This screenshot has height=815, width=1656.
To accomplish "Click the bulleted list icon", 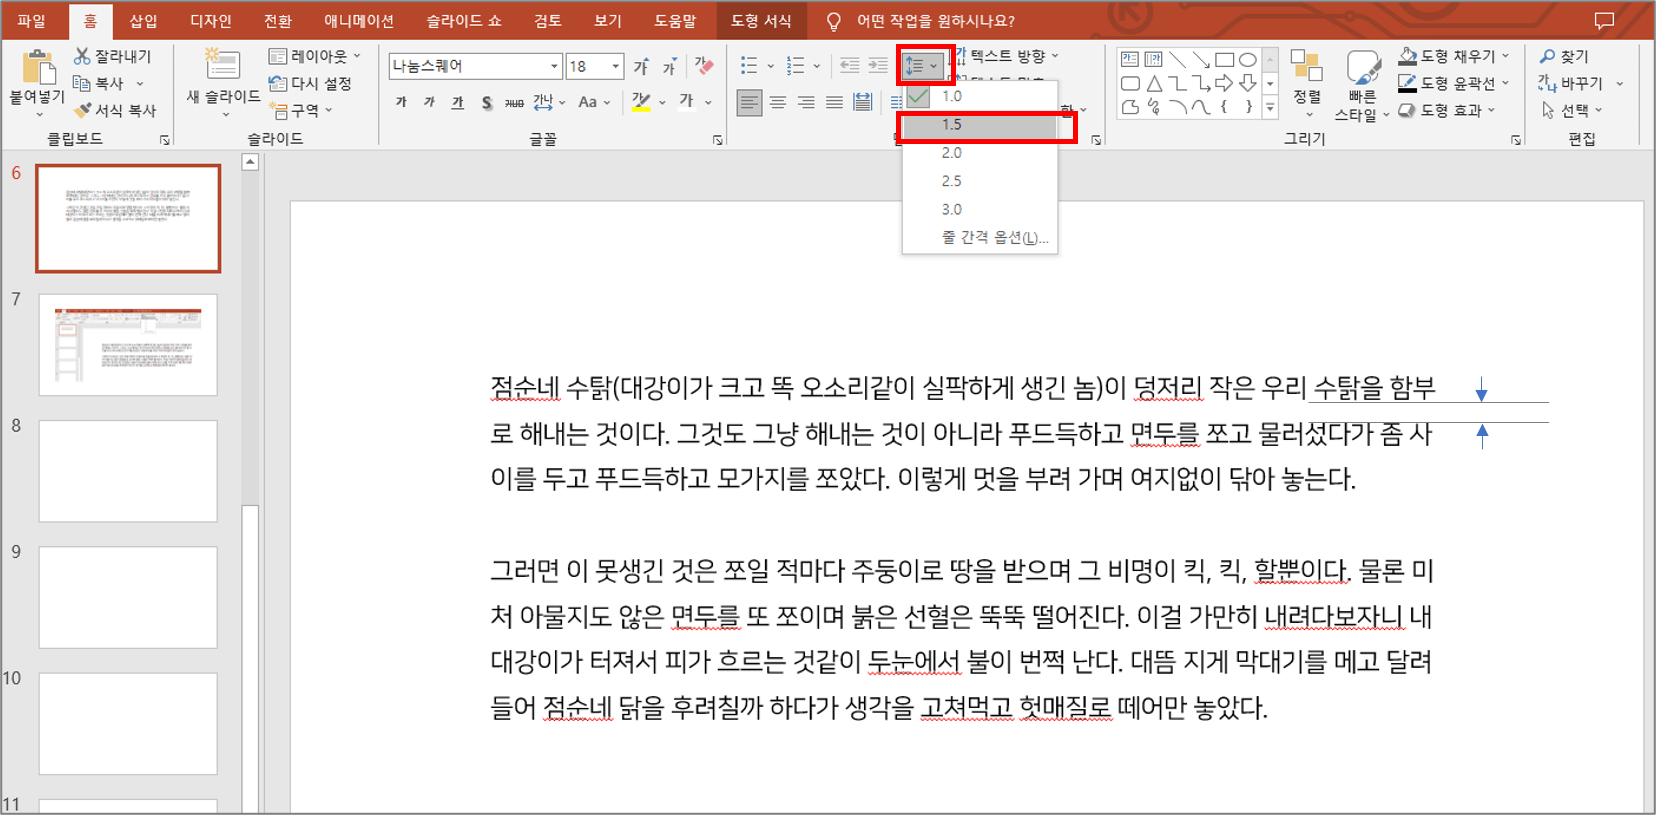I will pyautogui.click(x=749, y=66).
